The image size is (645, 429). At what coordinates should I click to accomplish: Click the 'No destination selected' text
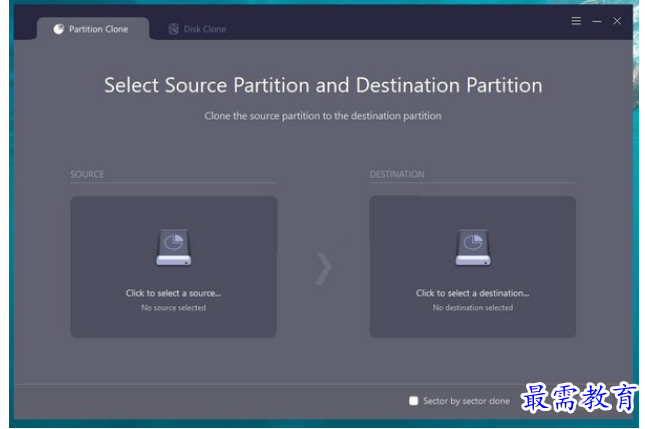click(x=473, y=308)
